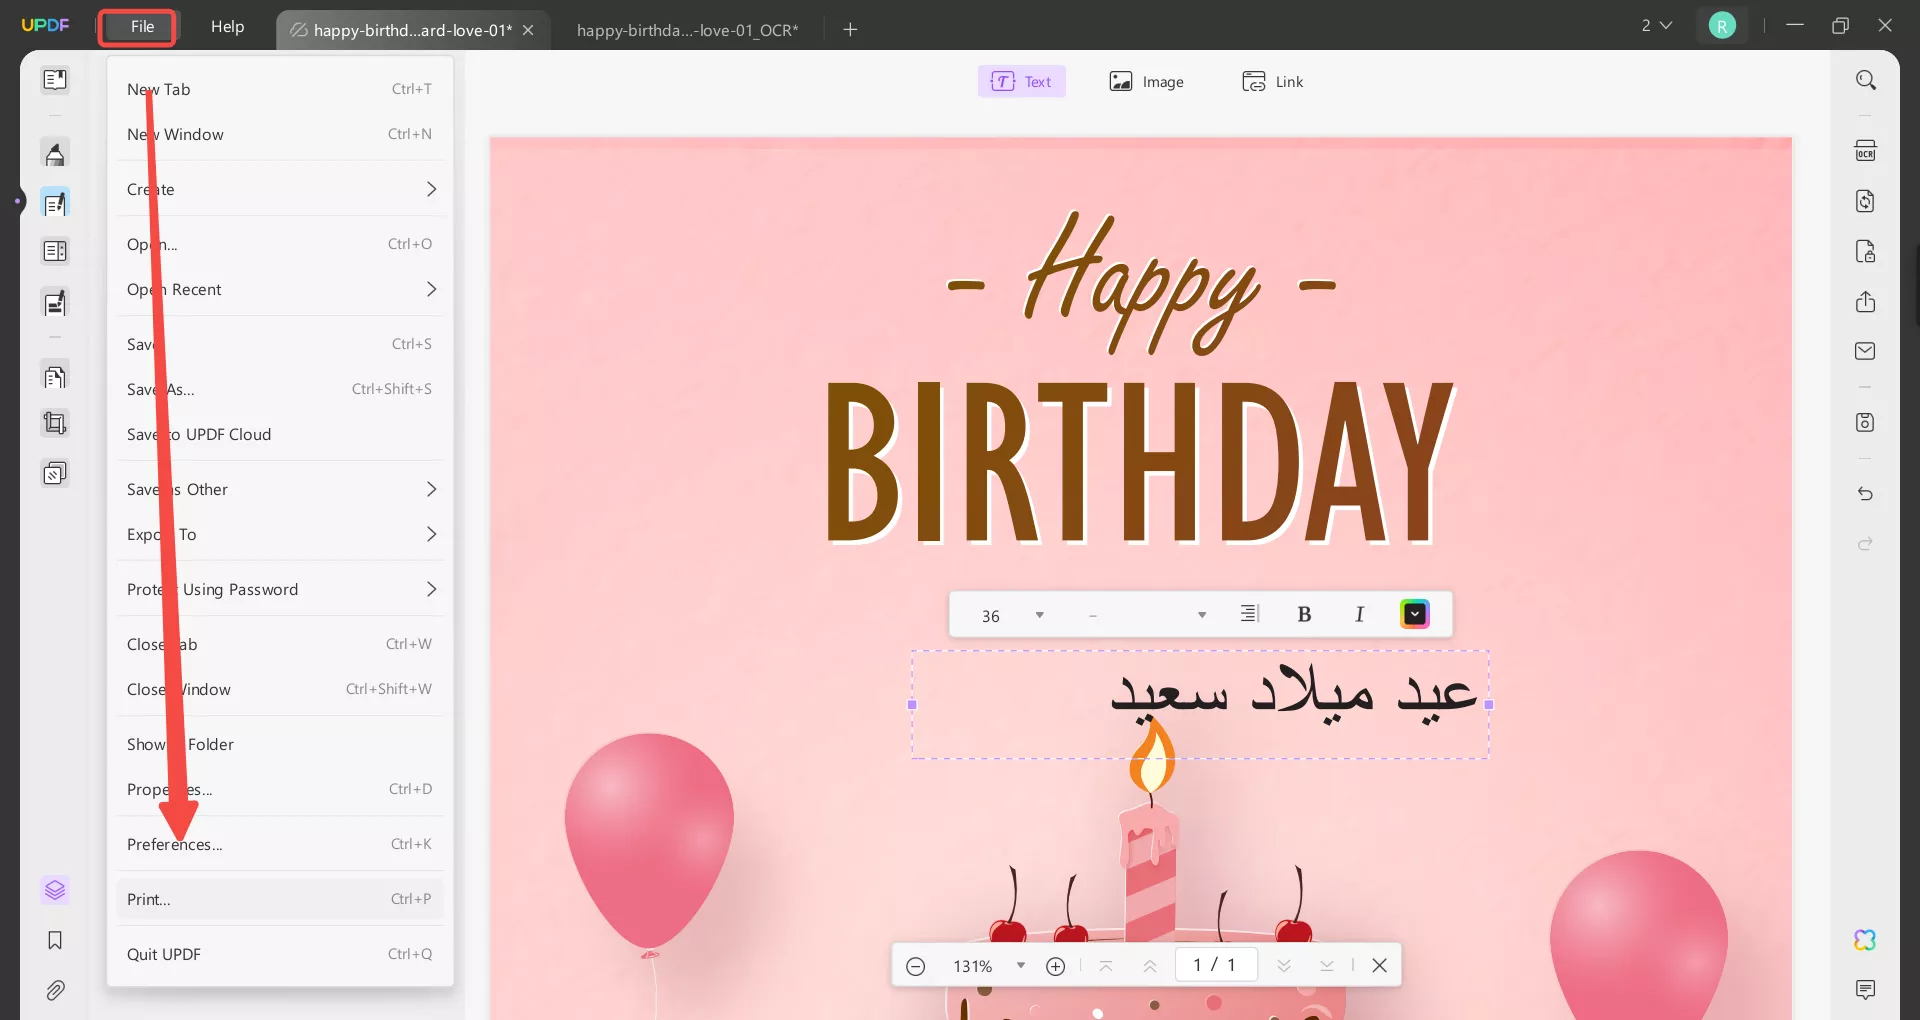The width and height of the screenshot is (1920, 1020).
Task: Open the Share document icon
Action: [x=1864, y=301]
